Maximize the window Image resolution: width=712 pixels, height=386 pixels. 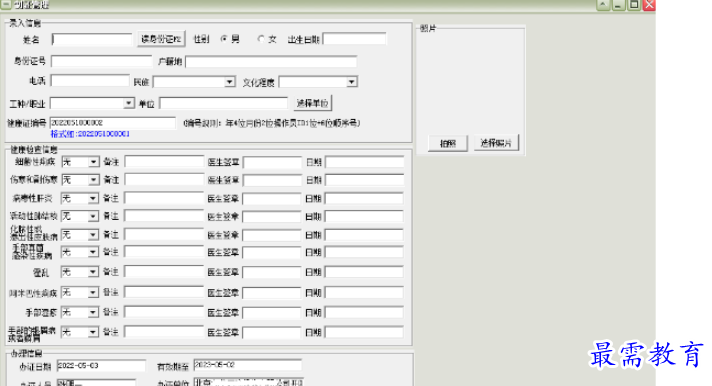(634, 5)
